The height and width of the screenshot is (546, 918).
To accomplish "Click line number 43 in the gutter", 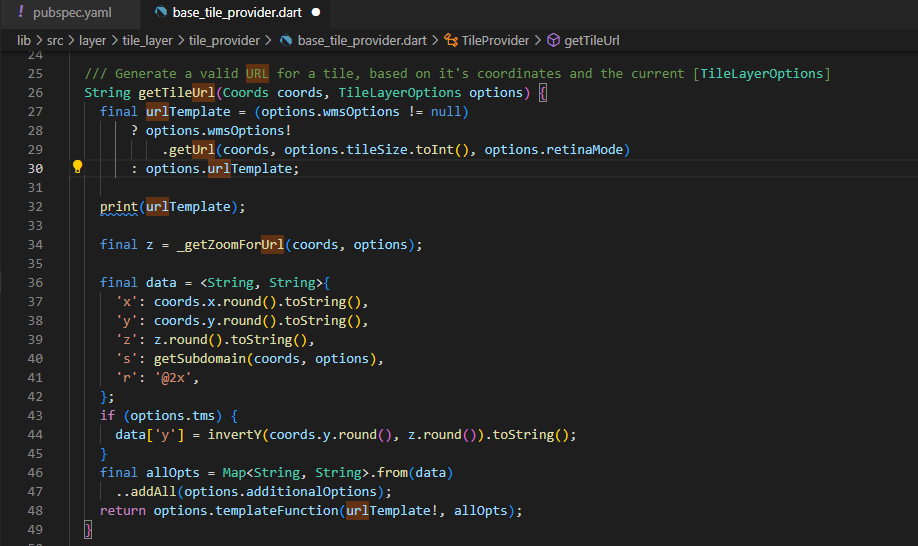I will 35,415.
